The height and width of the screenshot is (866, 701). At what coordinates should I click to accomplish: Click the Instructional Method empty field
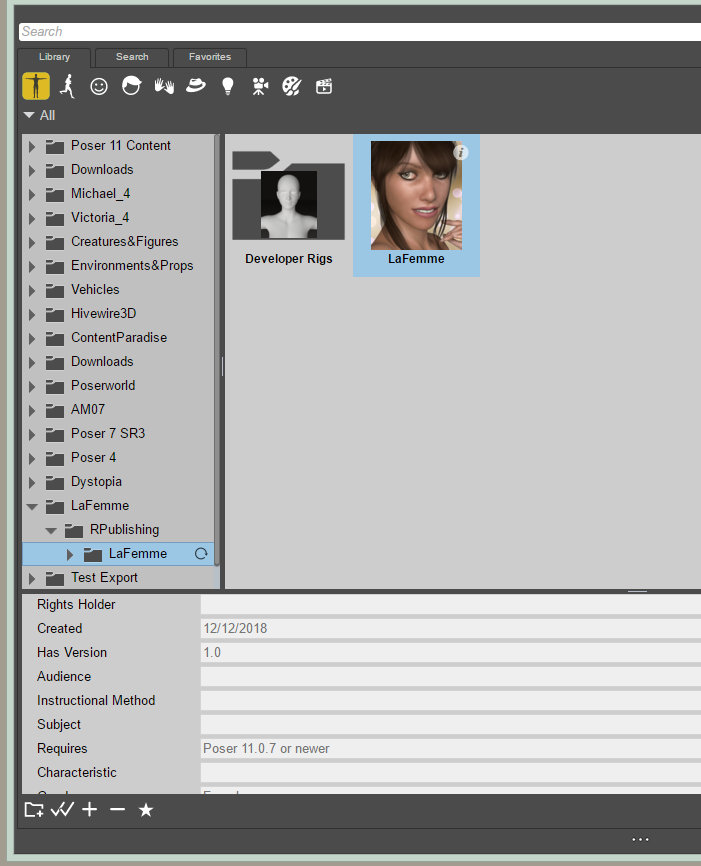[451, 700]
